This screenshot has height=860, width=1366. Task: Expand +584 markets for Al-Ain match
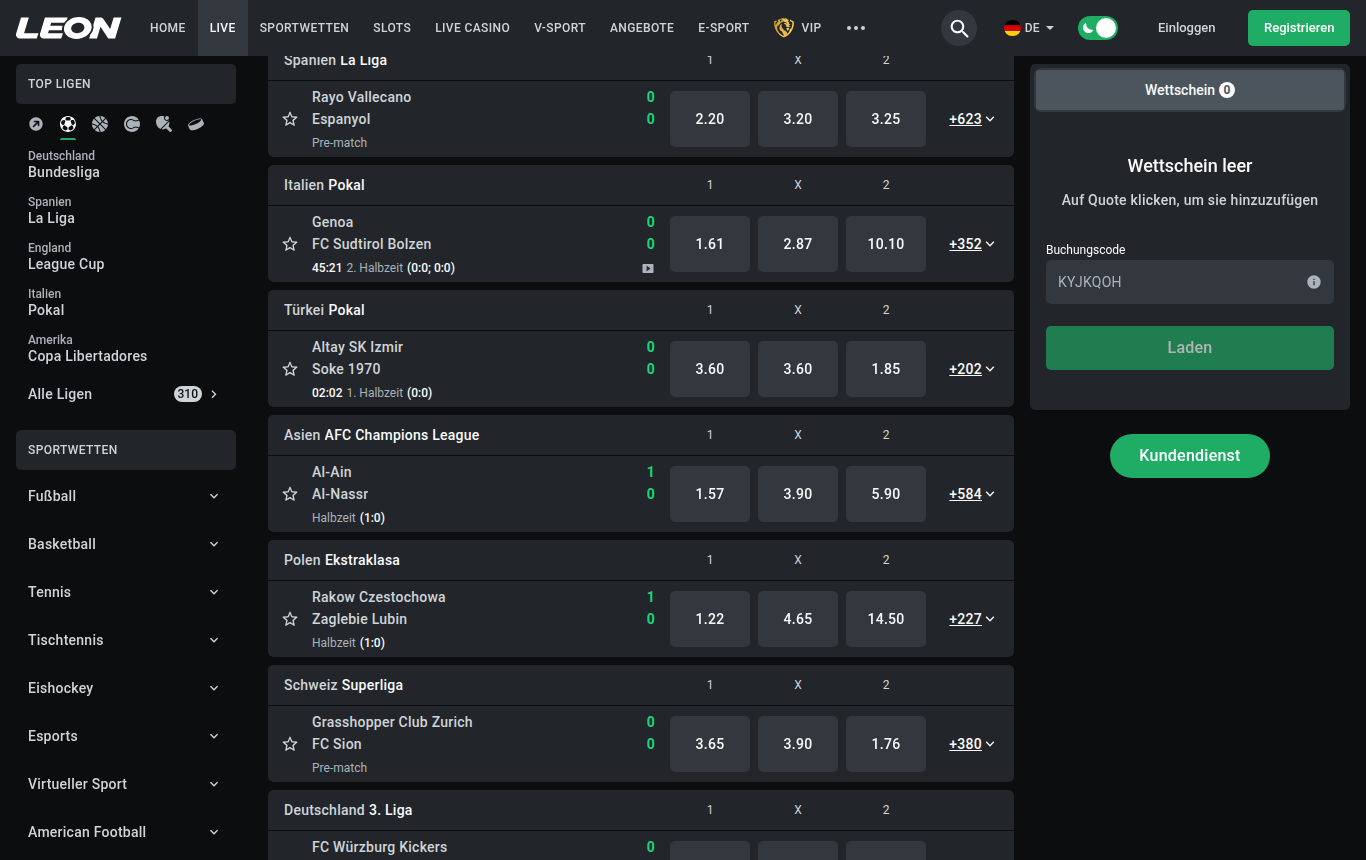click(972, 494)
